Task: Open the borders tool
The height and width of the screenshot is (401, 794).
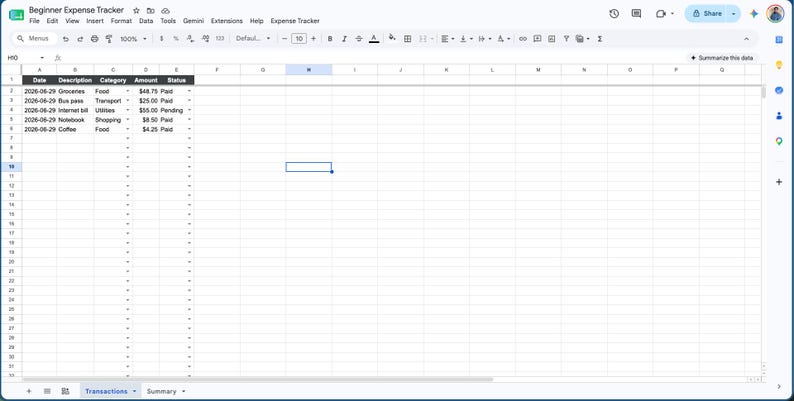Action: point(407,38)
